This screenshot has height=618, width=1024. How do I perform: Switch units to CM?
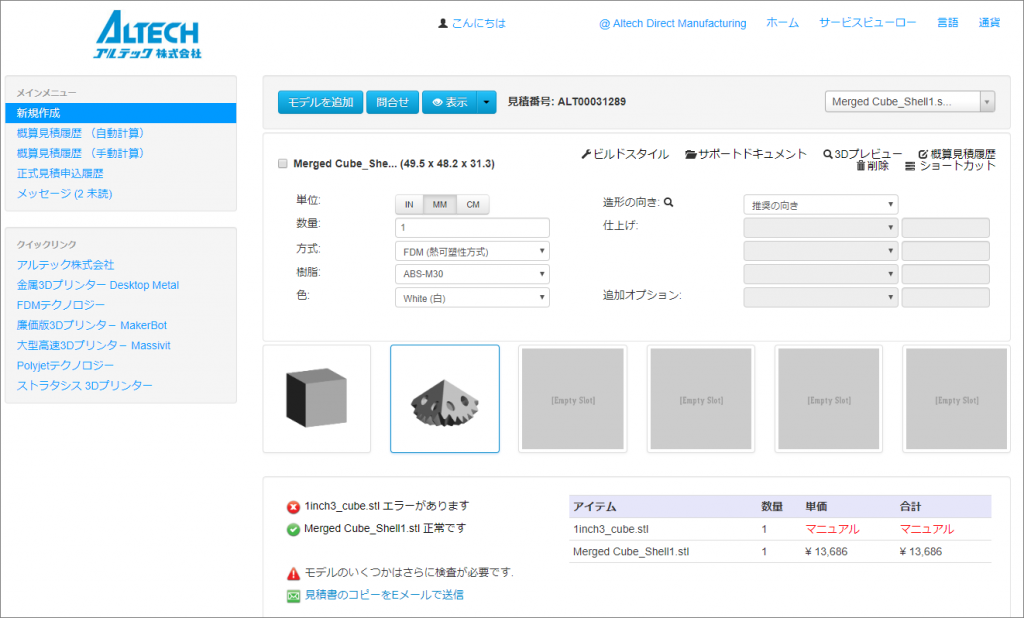[473, 205]
